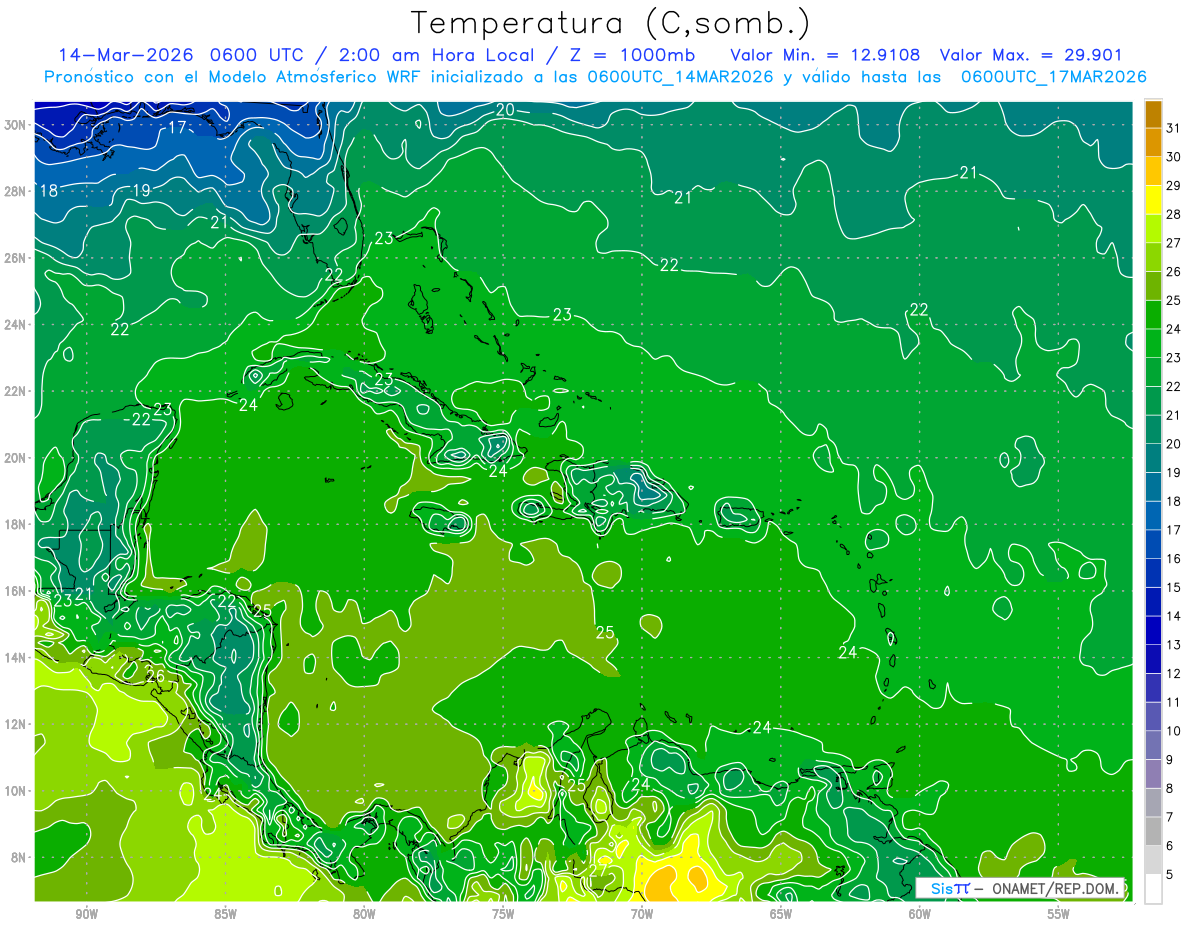Click the "0600UTC_17MAR2026" valid-until timestamp
The height and width of the screenshot is (927, 1200).
coord(1053,77)
